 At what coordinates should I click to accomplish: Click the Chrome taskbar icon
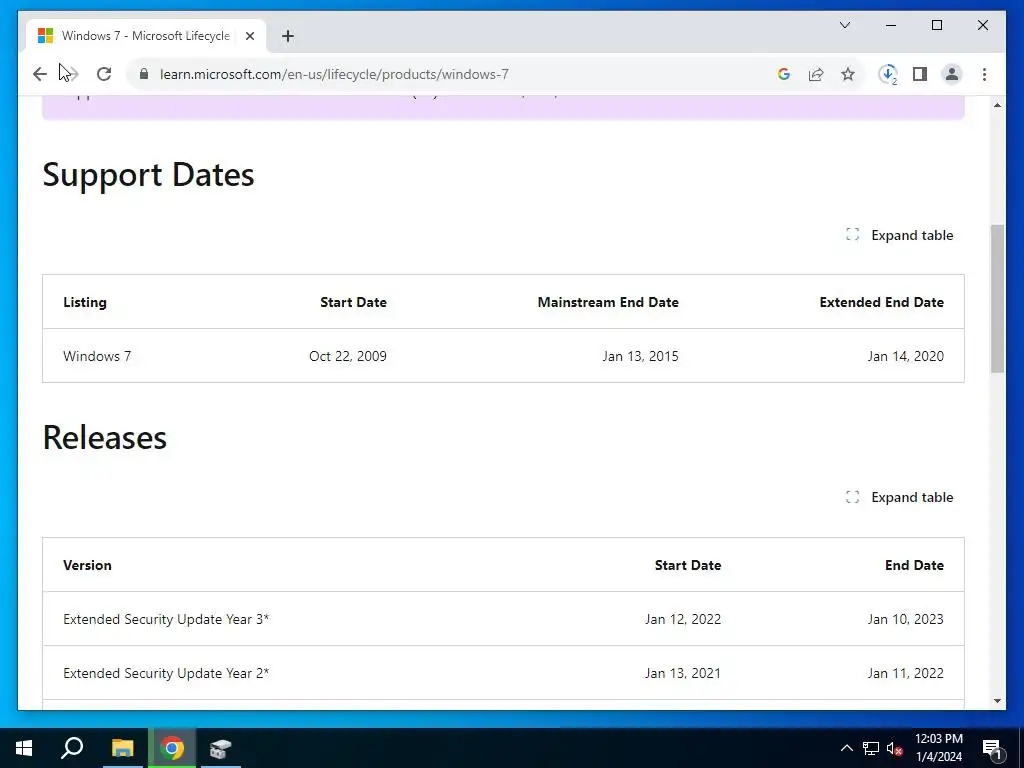[x=172, y=748]
